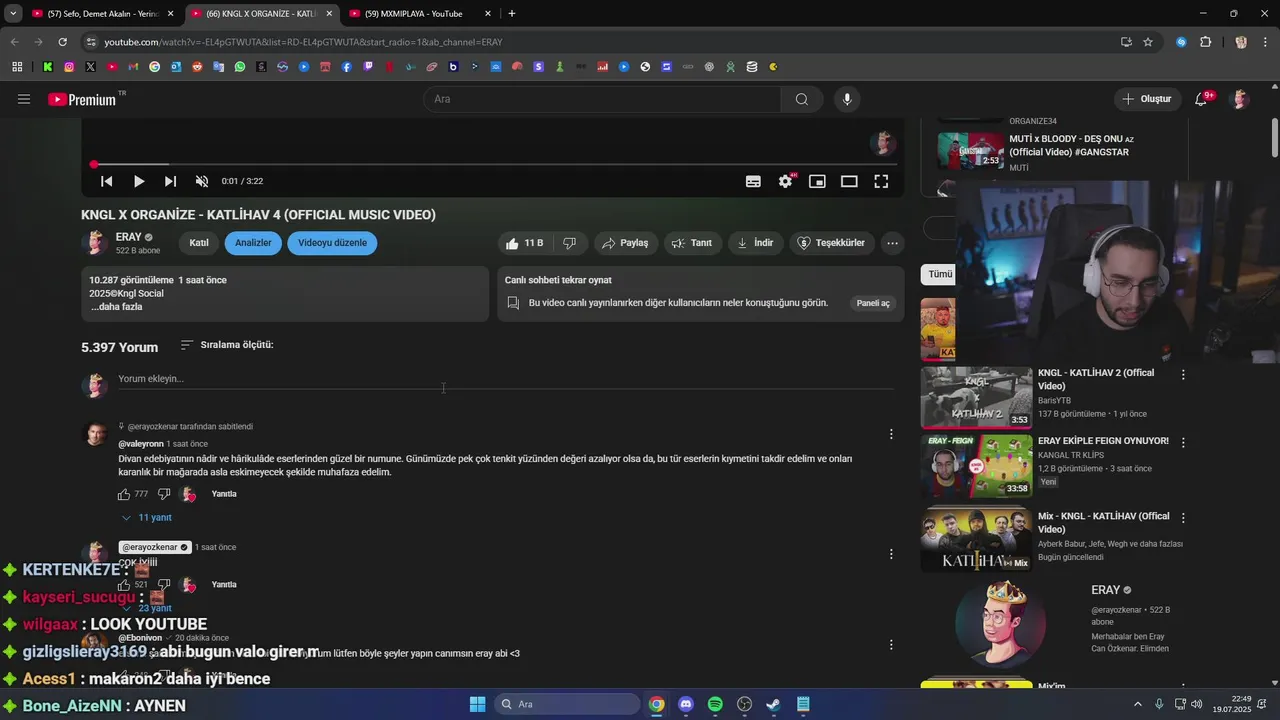1280x720 pixels.
Task: Open Mix - KNGL - KATLİHAV playlist title
Action: click(x=1103, y=523)
